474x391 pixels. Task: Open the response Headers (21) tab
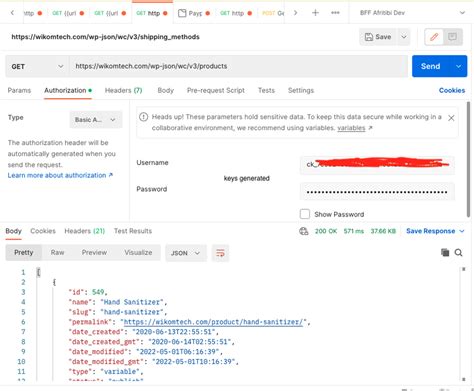tap(85, 231)
